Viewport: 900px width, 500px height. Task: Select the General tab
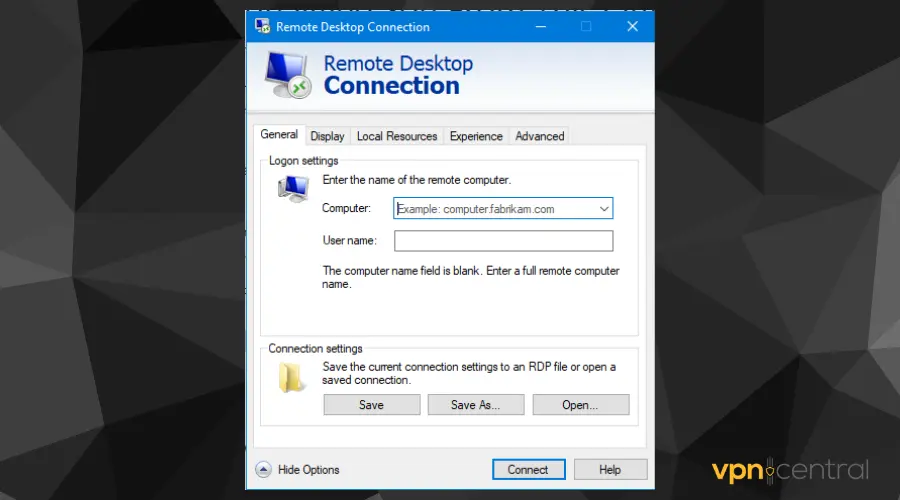point(279,134)
